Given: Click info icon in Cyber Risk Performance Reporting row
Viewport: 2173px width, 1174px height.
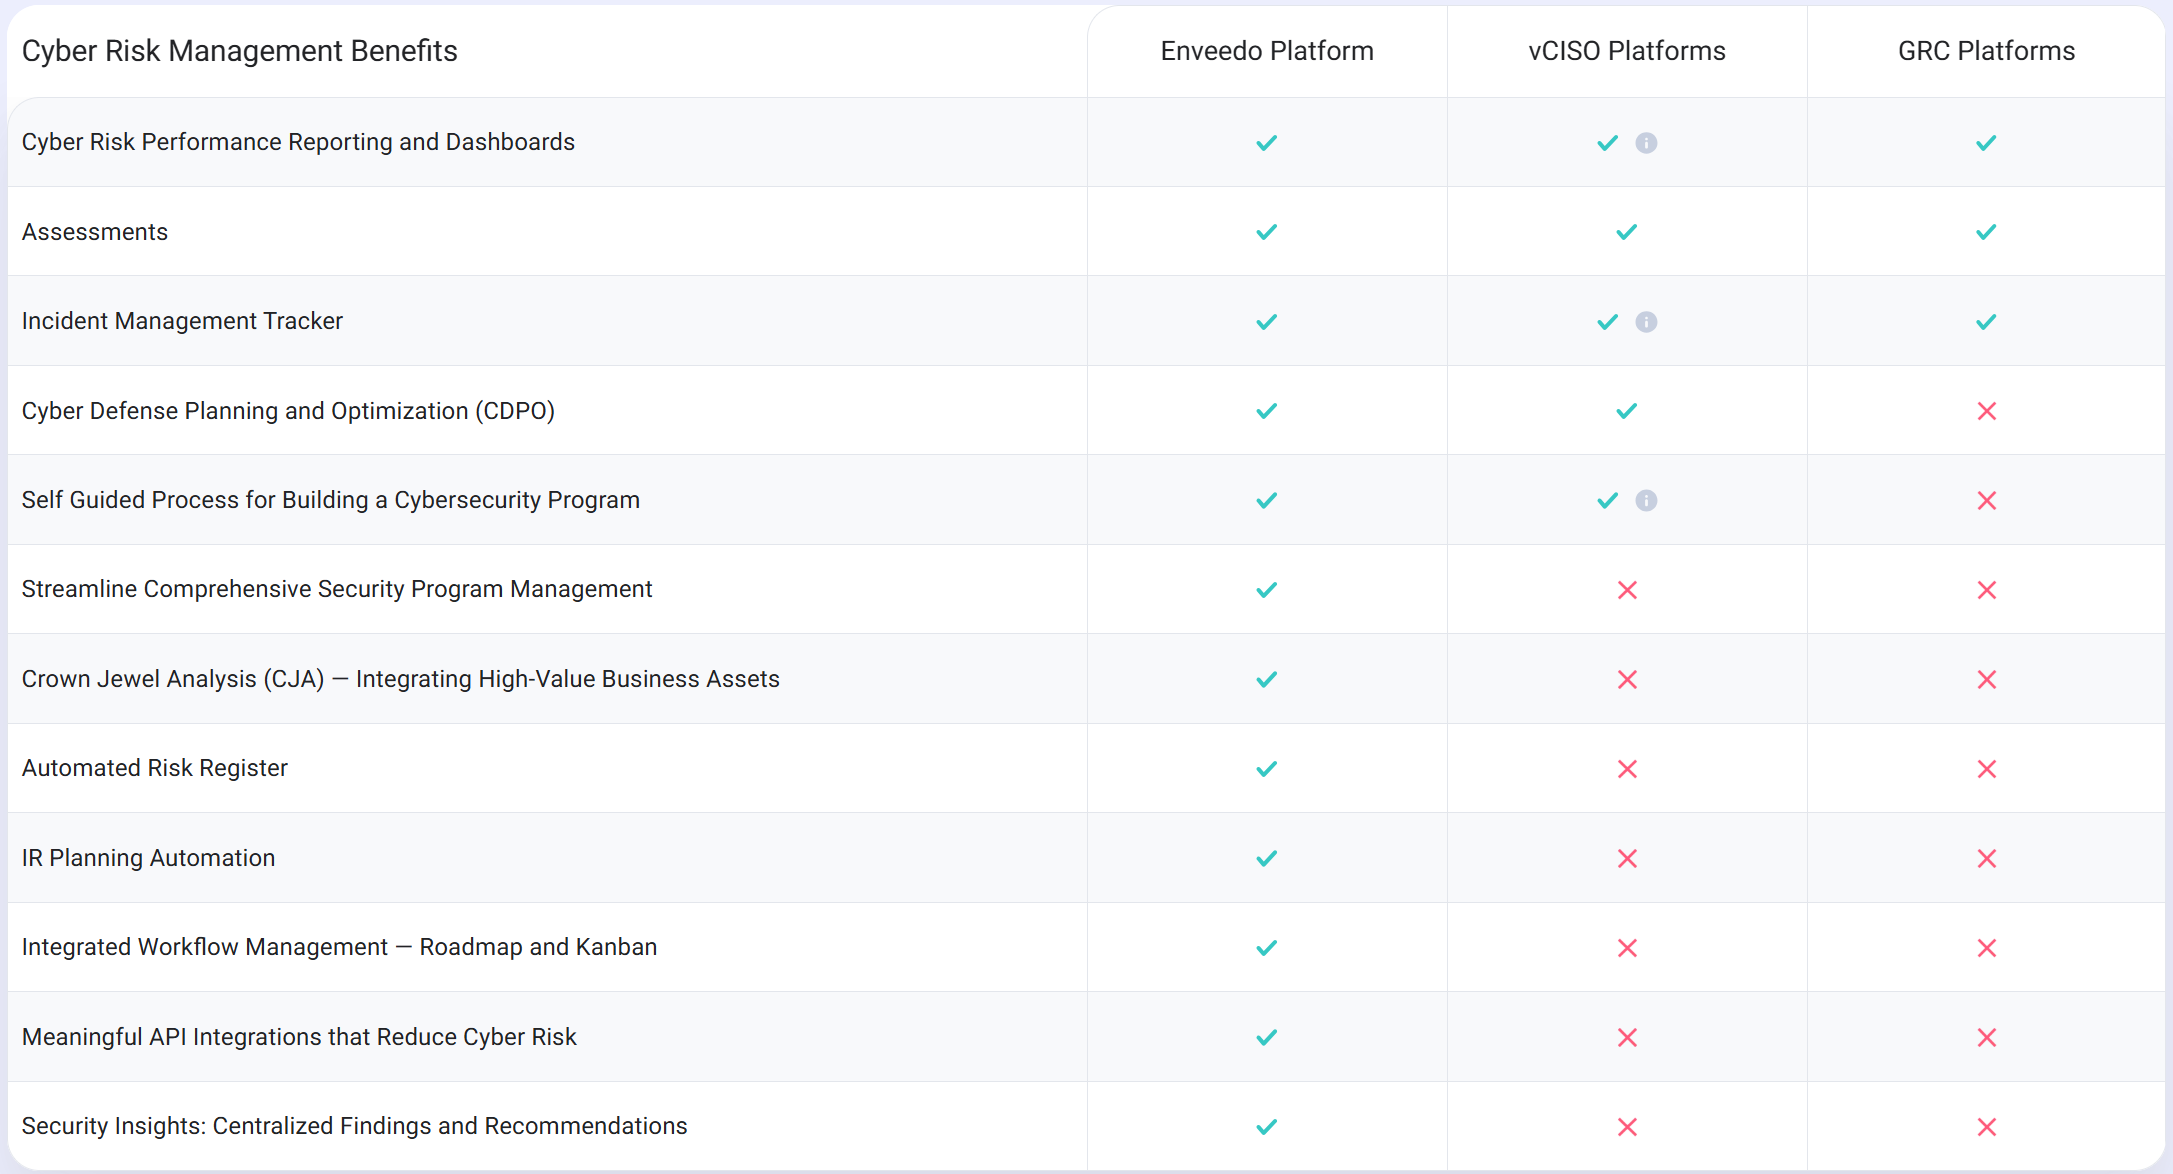Looking at the screenshot, I should pos(1646,143).
